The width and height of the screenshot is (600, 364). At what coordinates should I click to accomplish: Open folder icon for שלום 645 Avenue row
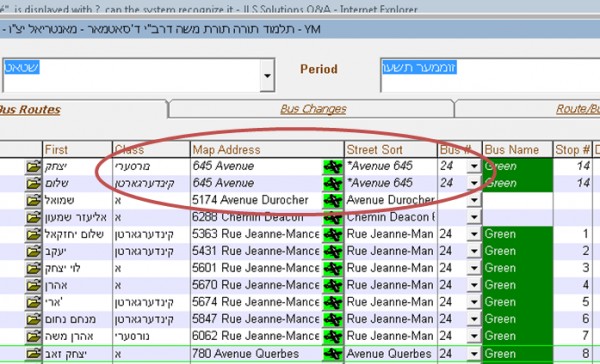coord(33,183)
